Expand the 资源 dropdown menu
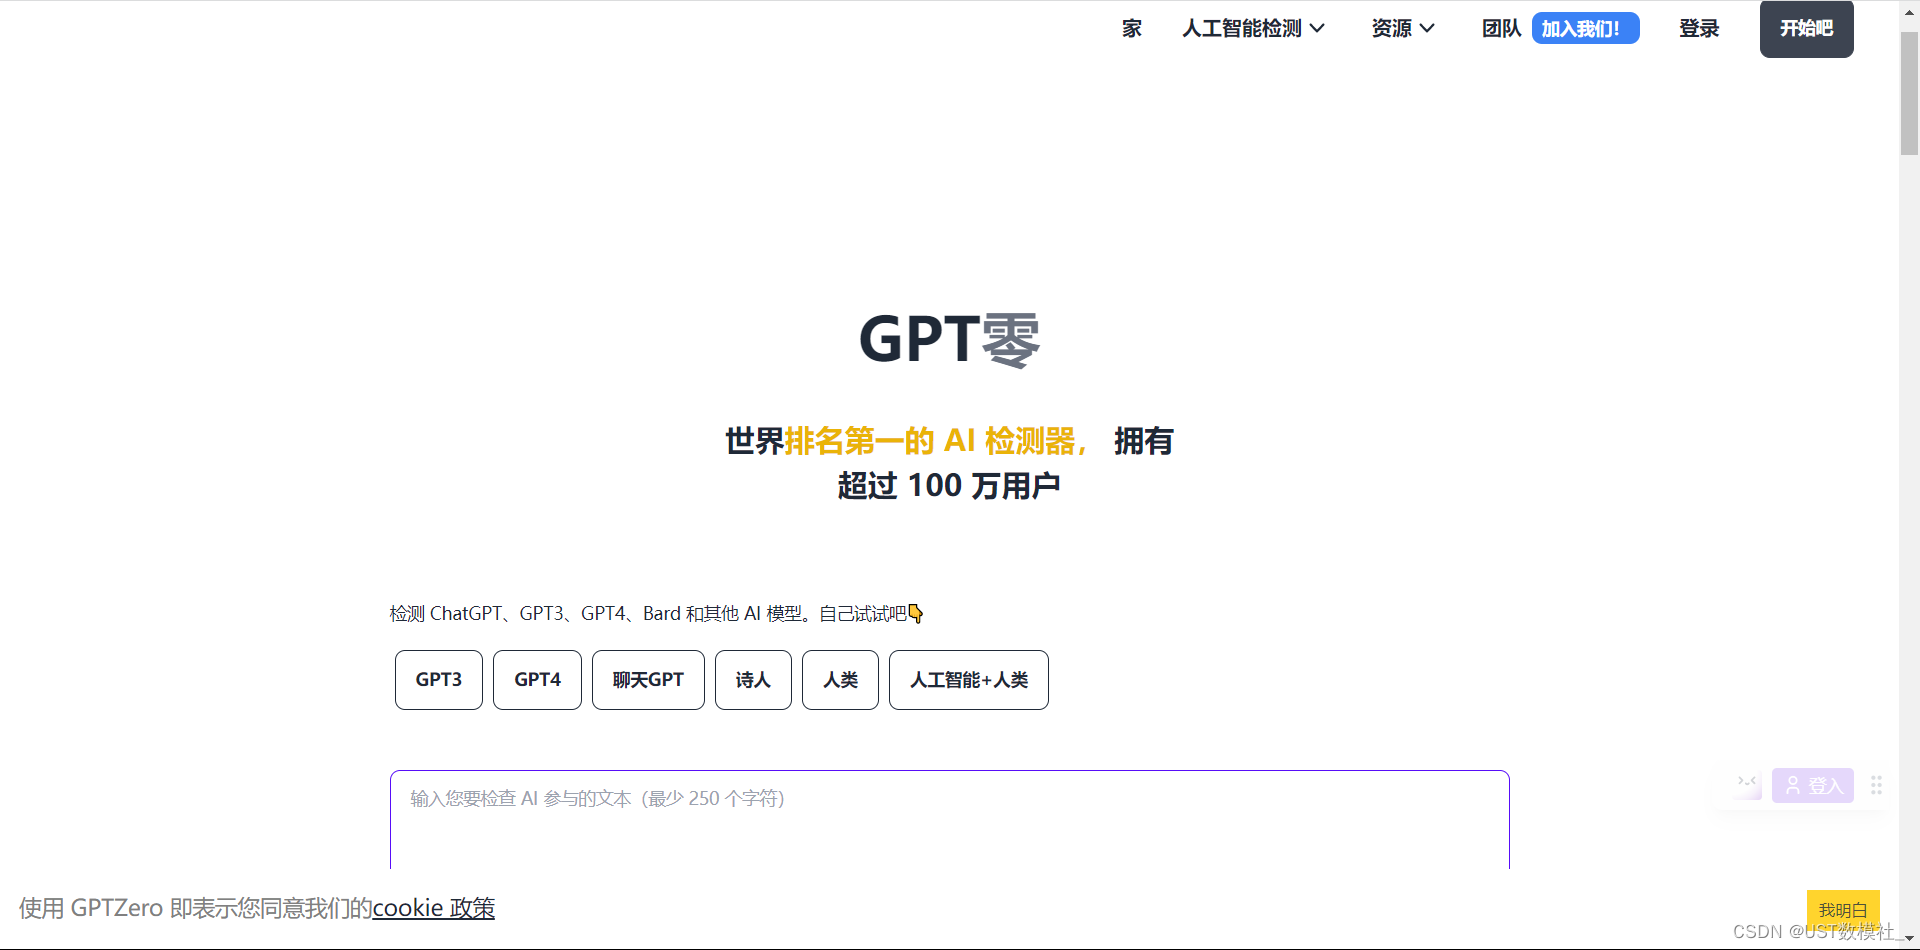This screenshot has width=1920, height=950. (x=1403, y=29)
